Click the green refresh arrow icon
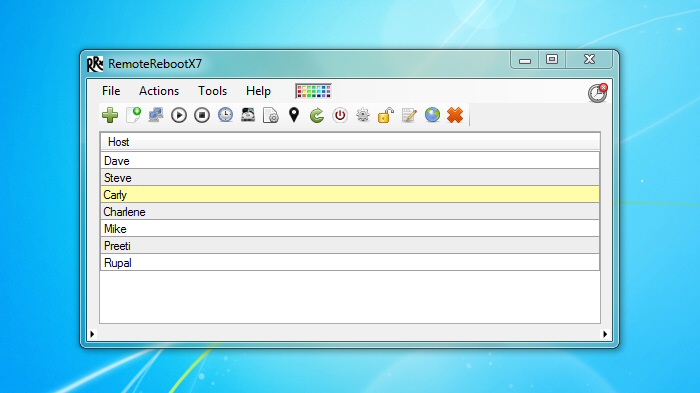The width and height of the screenshot is (700, 393). point(317,115)
